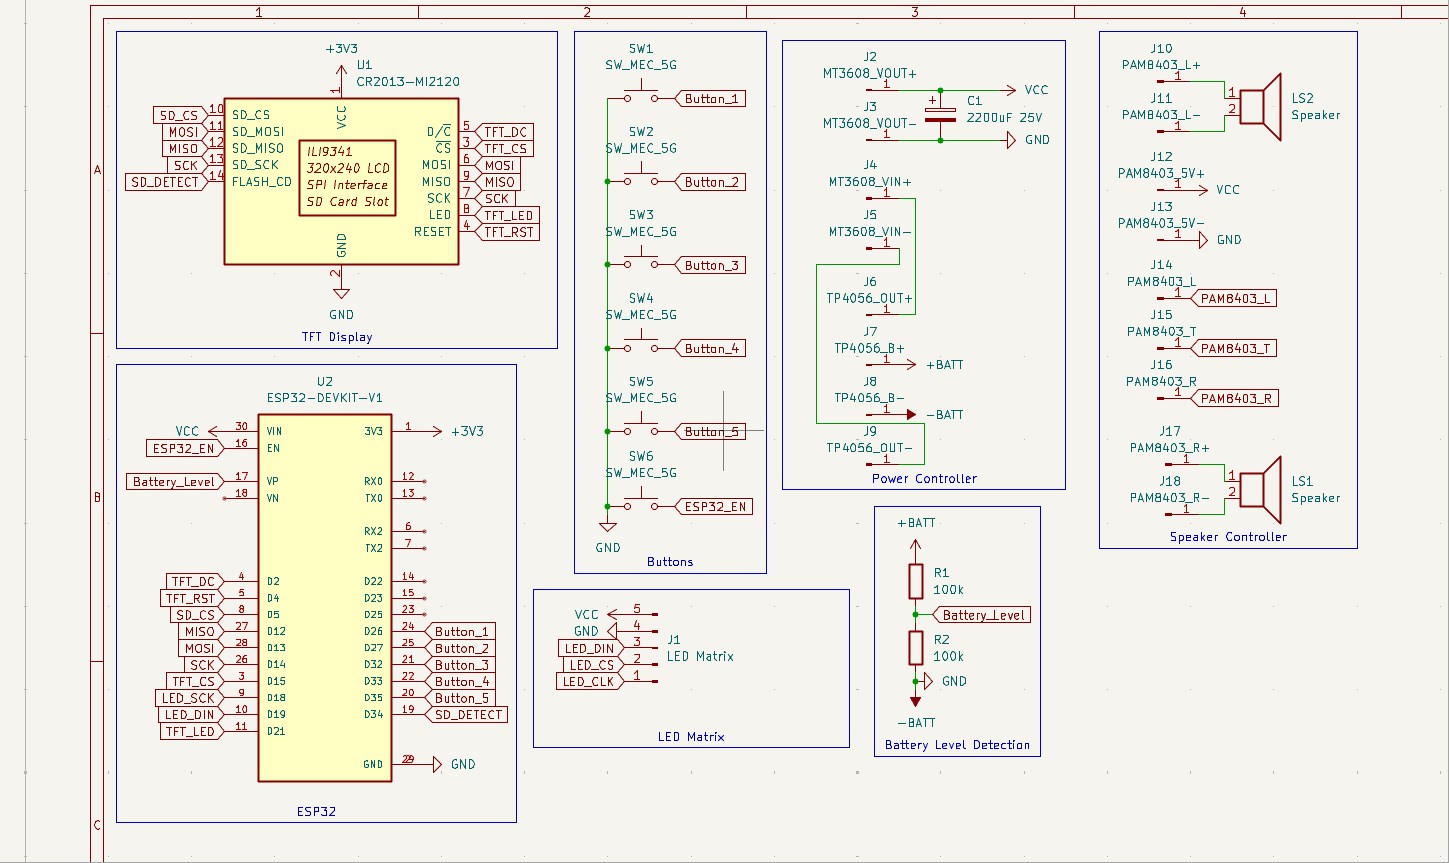Select the TFT_LED label on U1 LED pin
This screenshot has width=1449, height=863.
coord(508,215)
